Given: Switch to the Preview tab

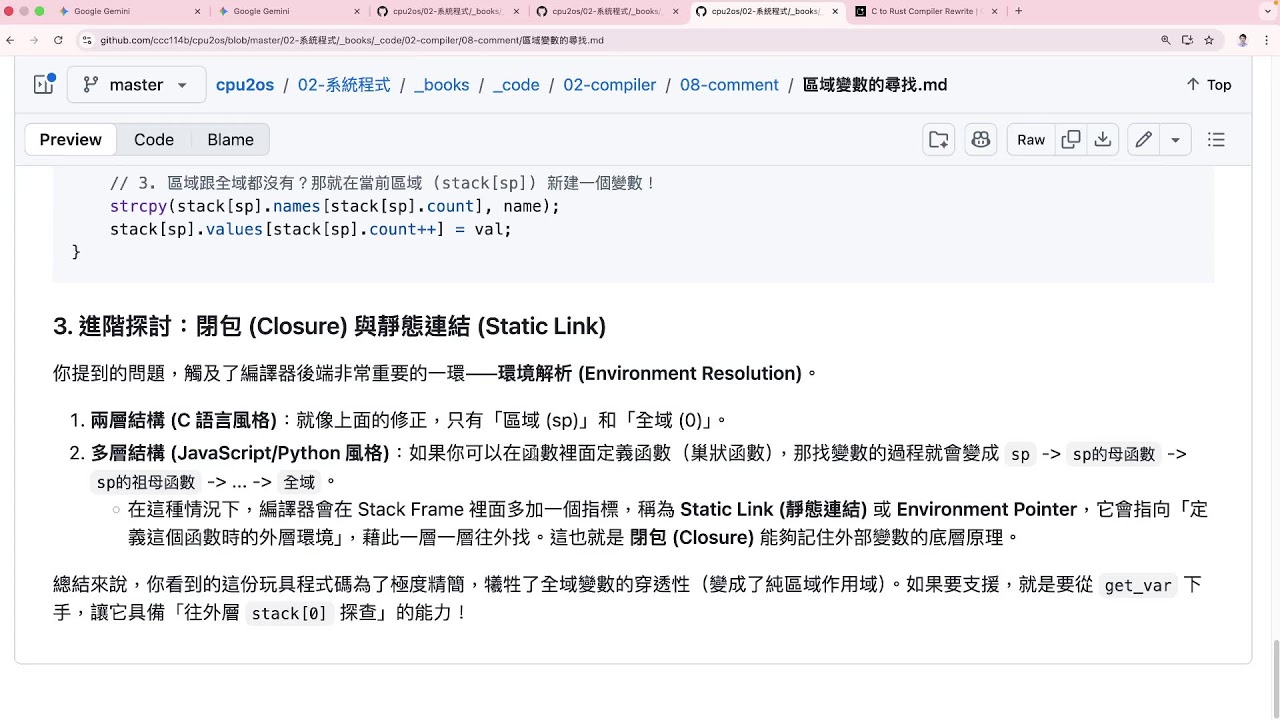Looking at the screenshot, I should (x=71, y=140).
